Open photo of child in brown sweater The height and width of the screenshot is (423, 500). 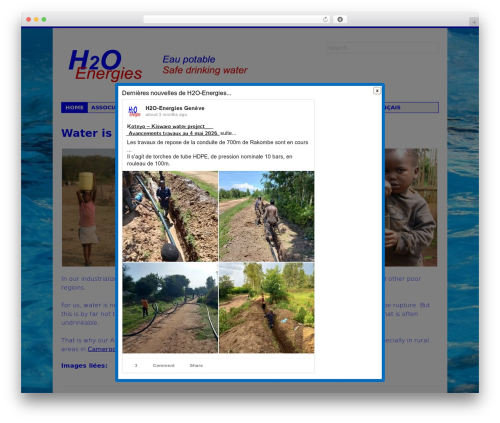[x=411, y=207]
